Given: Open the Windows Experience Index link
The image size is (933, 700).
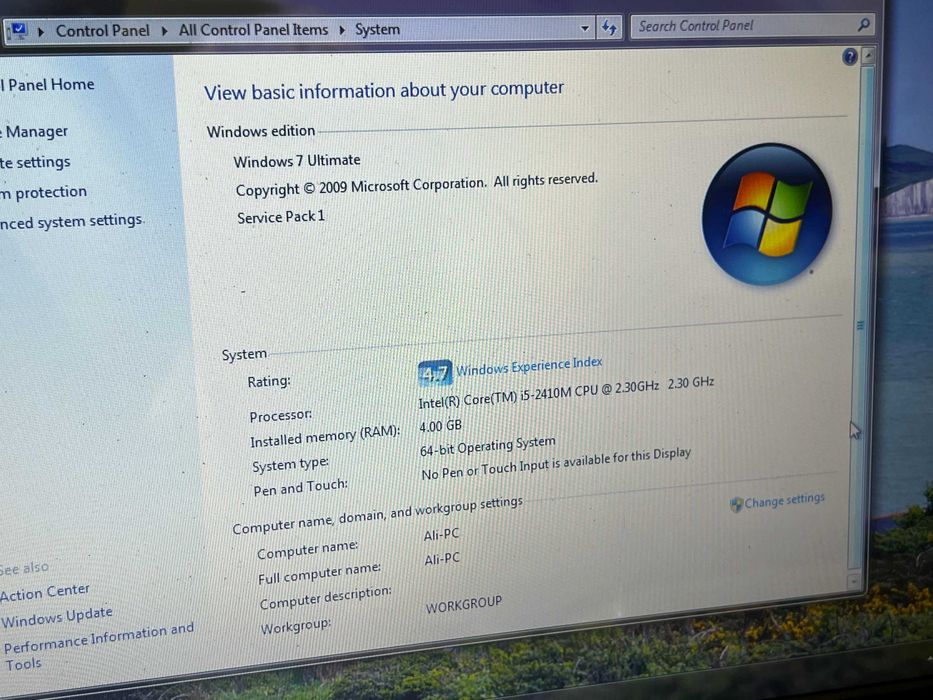Looking at the screenshot, I should click(529, 366).
